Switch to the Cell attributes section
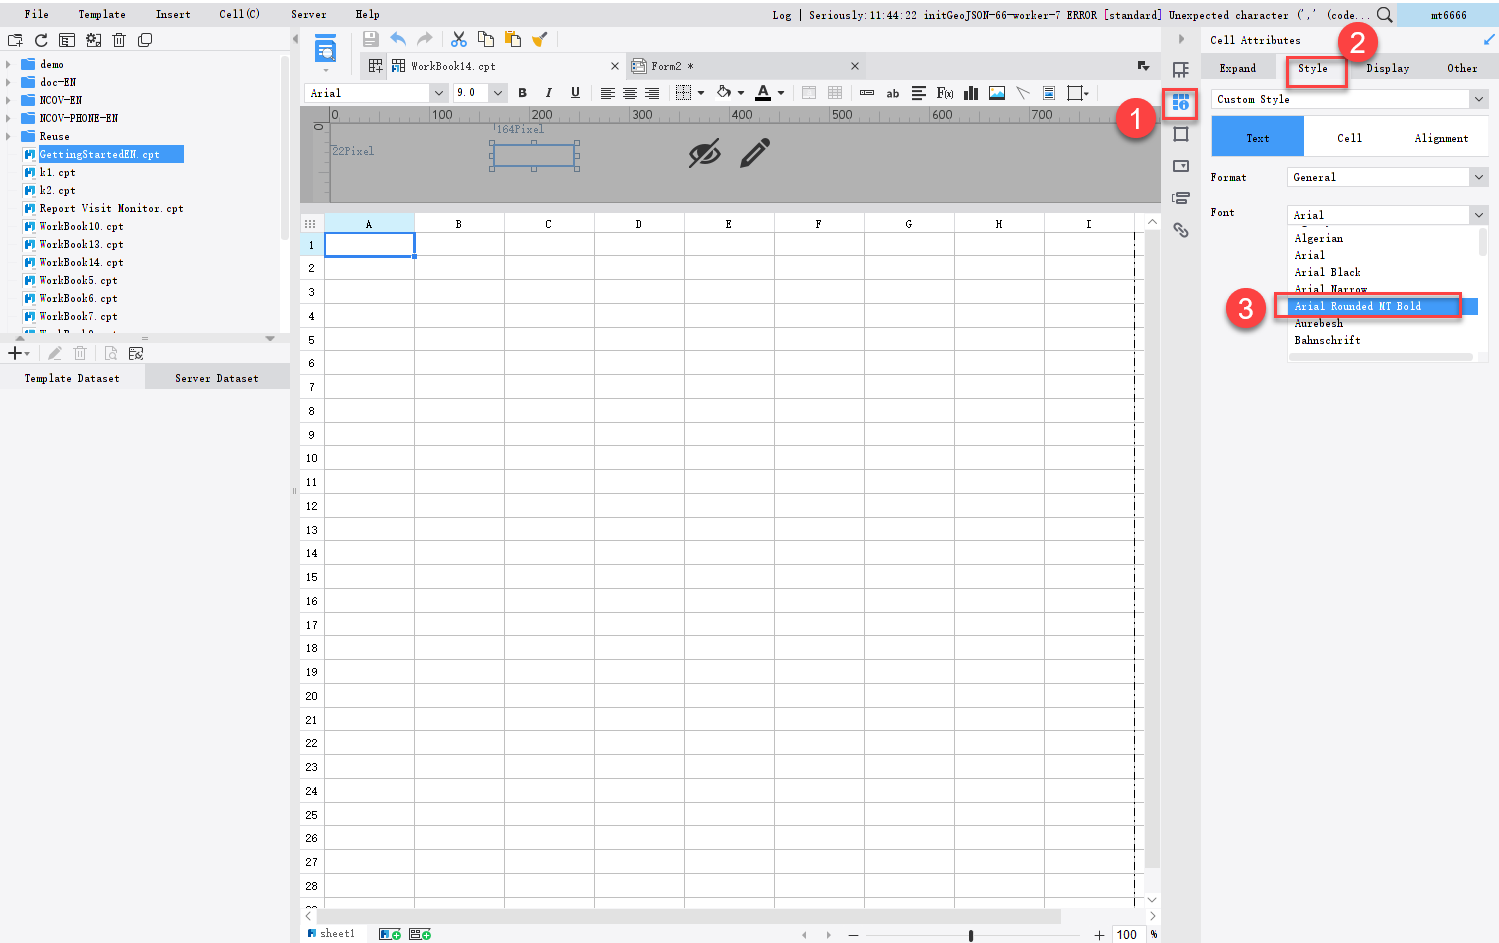 coord(1349,137)
